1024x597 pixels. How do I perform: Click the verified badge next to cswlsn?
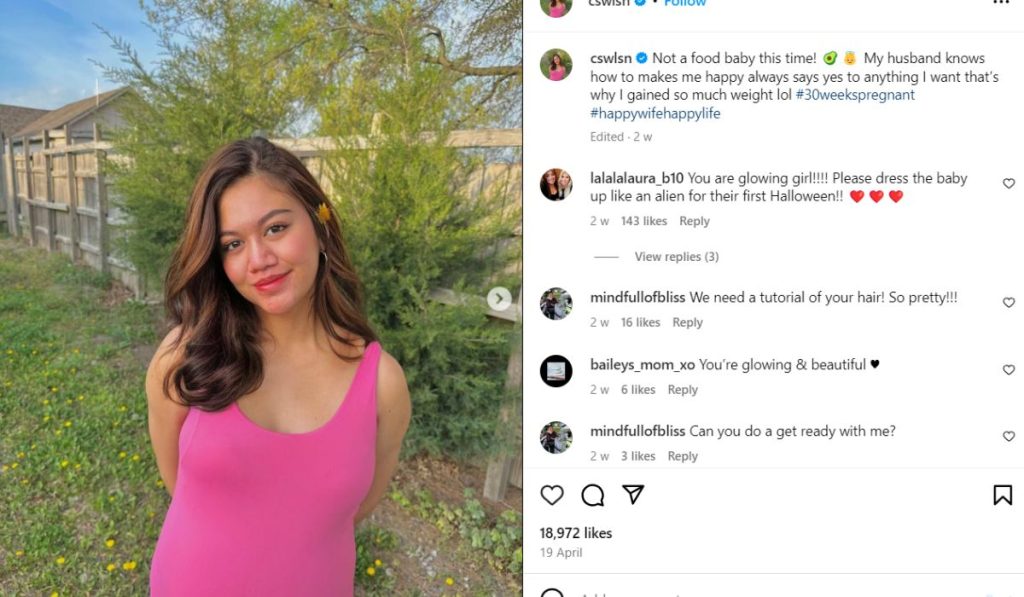(x=638, y=4)
